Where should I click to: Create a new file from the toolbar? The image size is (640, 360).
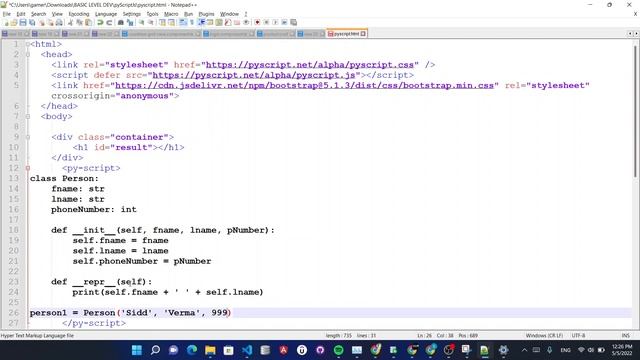point(7,22)
